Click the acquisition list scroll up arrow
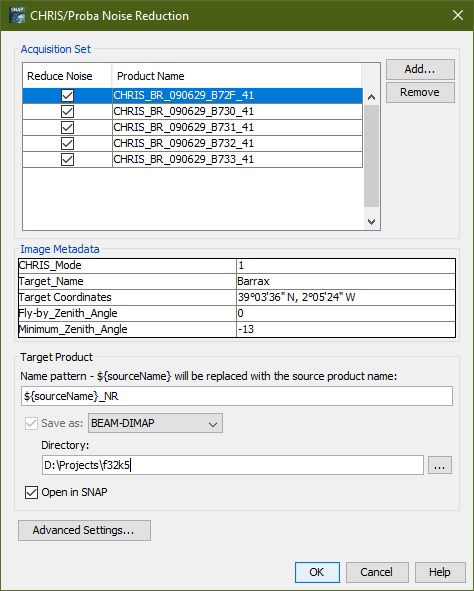 [372, 97]
